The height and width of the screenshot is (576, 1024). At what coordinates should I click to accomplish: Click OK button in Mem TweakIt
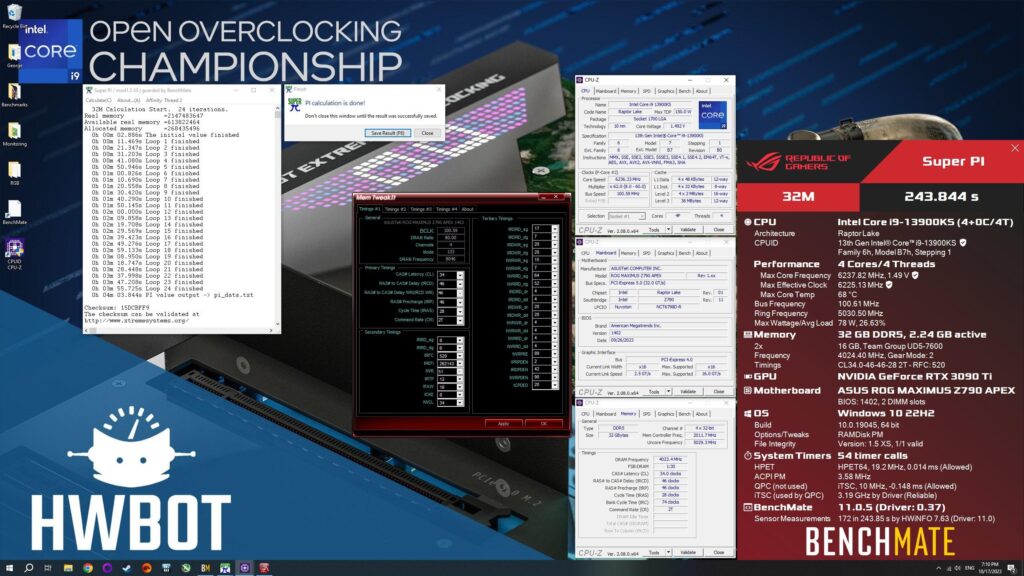tap(544, 423)
